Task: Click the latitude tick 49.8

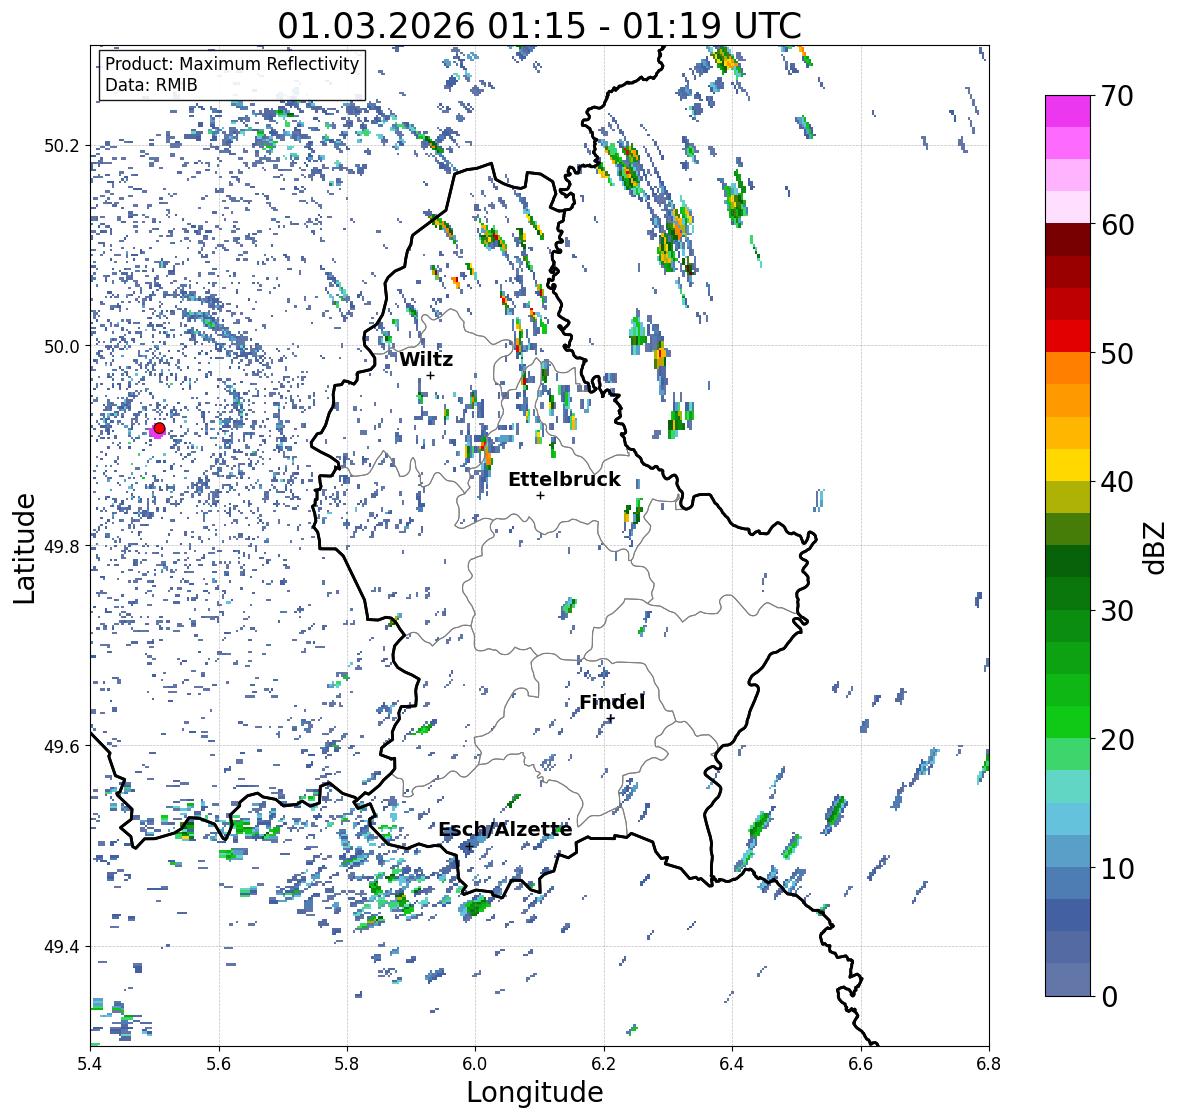Action: 62,546
